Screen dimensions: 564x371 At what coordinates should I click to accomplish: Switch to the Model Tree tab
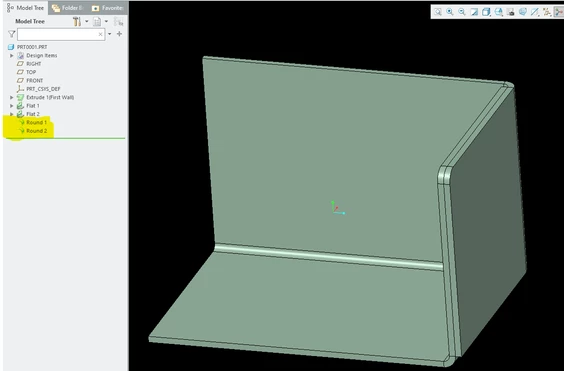coord(25,8)
